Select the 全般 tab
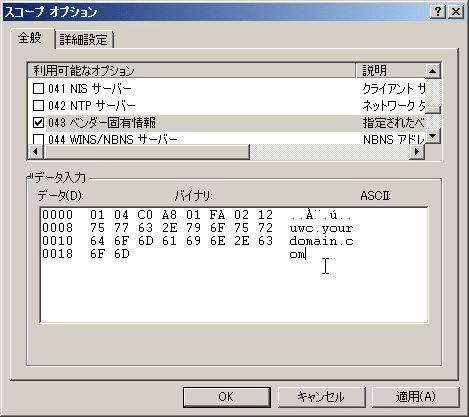Screen dimensions: 469x417 pyautogui.click(x=30, y=38)
